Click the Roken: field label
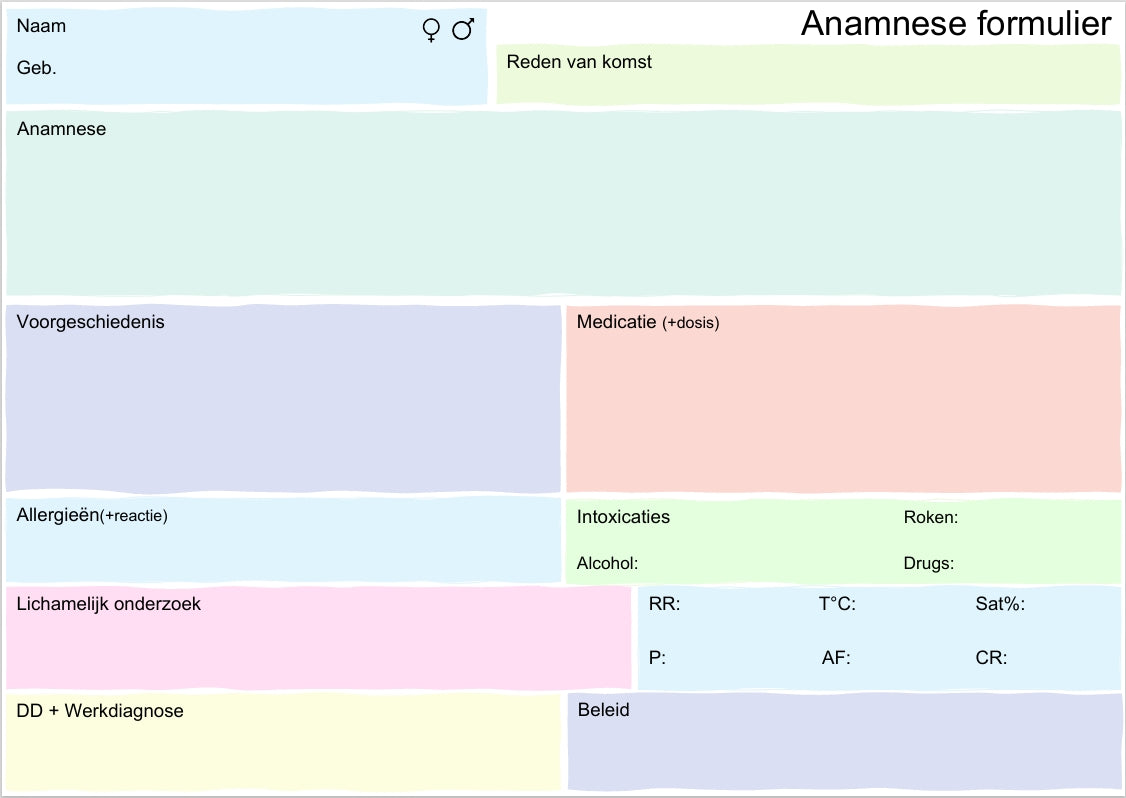This screenshot has width=1126, height=798. (x=931, y=517)
